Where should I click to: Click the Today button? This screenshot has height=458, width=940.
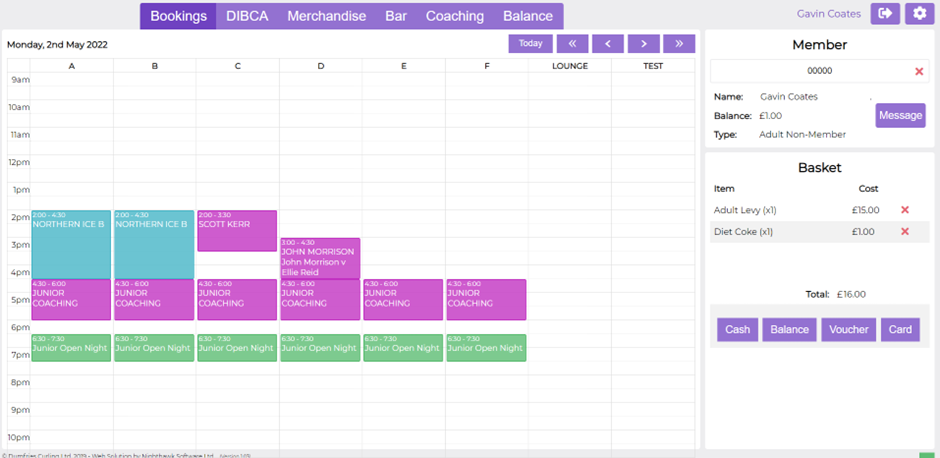click(530, 43)
